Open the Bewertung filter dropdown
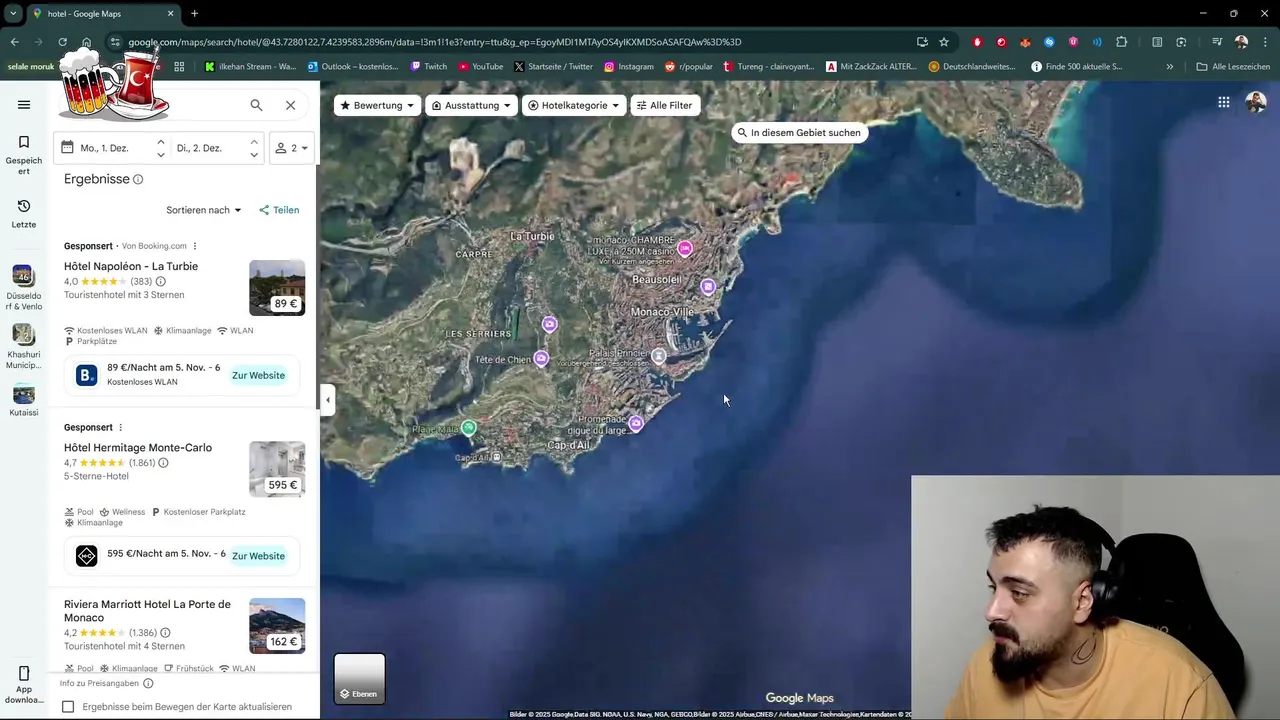Viewport: 1280px width, 720px height. pos(377,105)
